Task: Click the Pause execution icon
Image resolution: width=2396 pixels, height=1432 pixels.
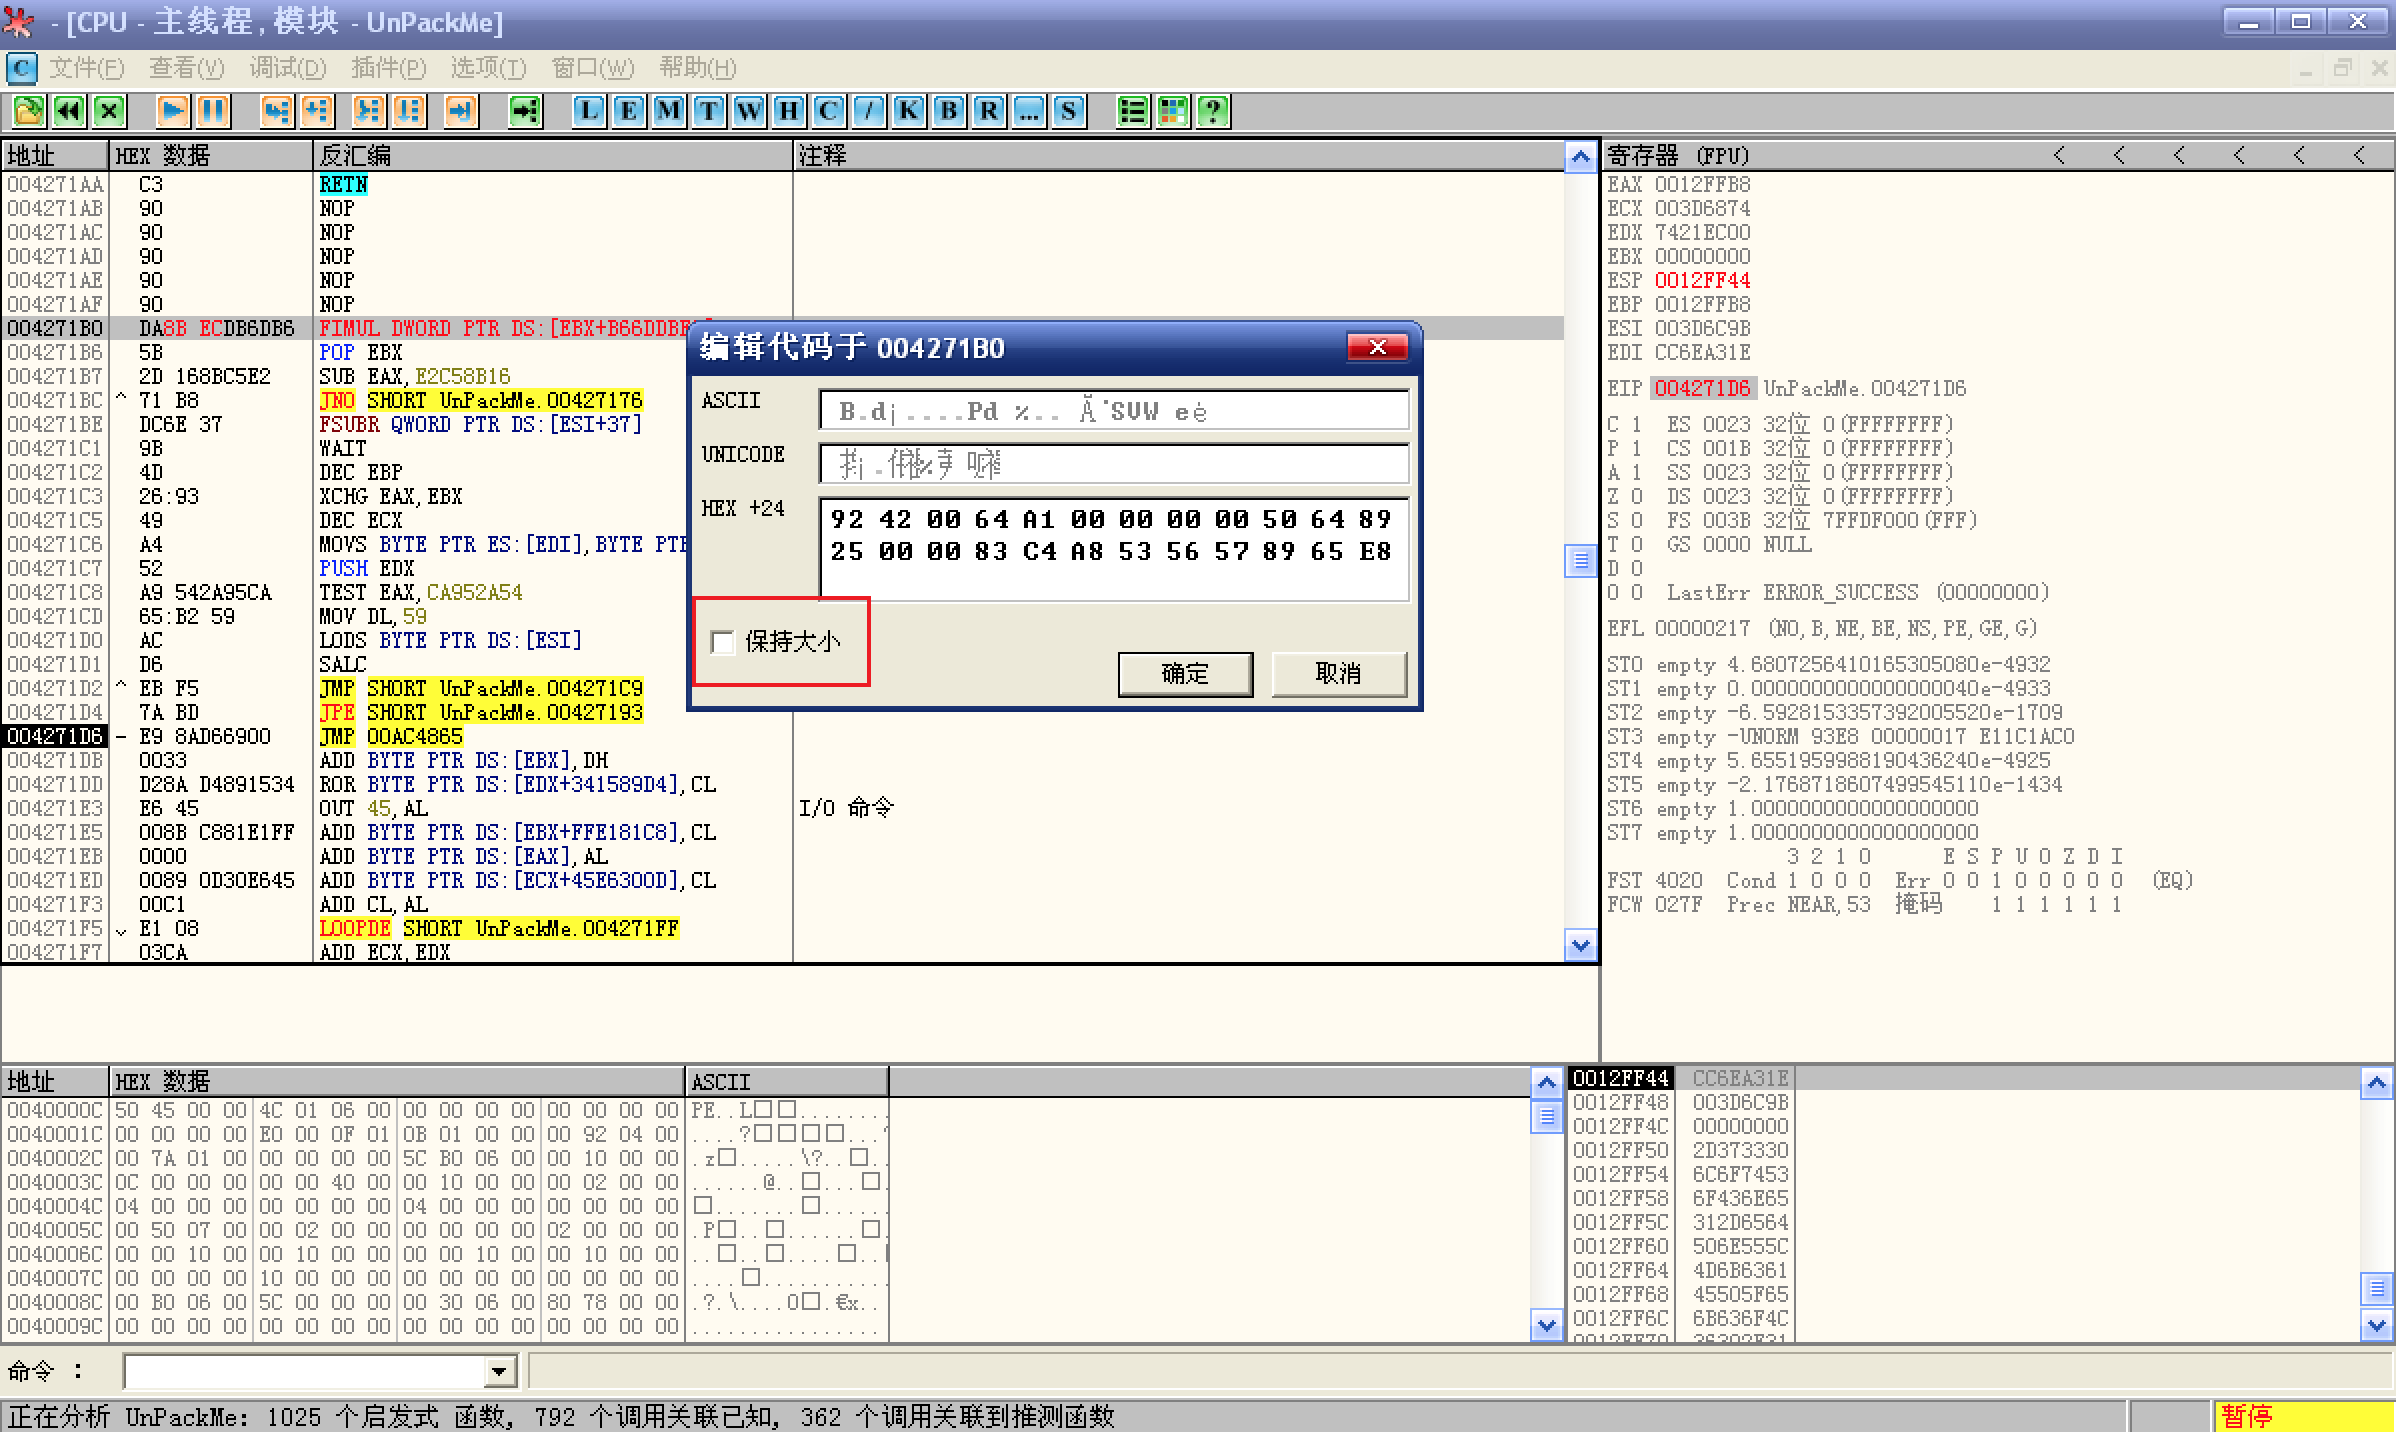Action: click(213, 110)
